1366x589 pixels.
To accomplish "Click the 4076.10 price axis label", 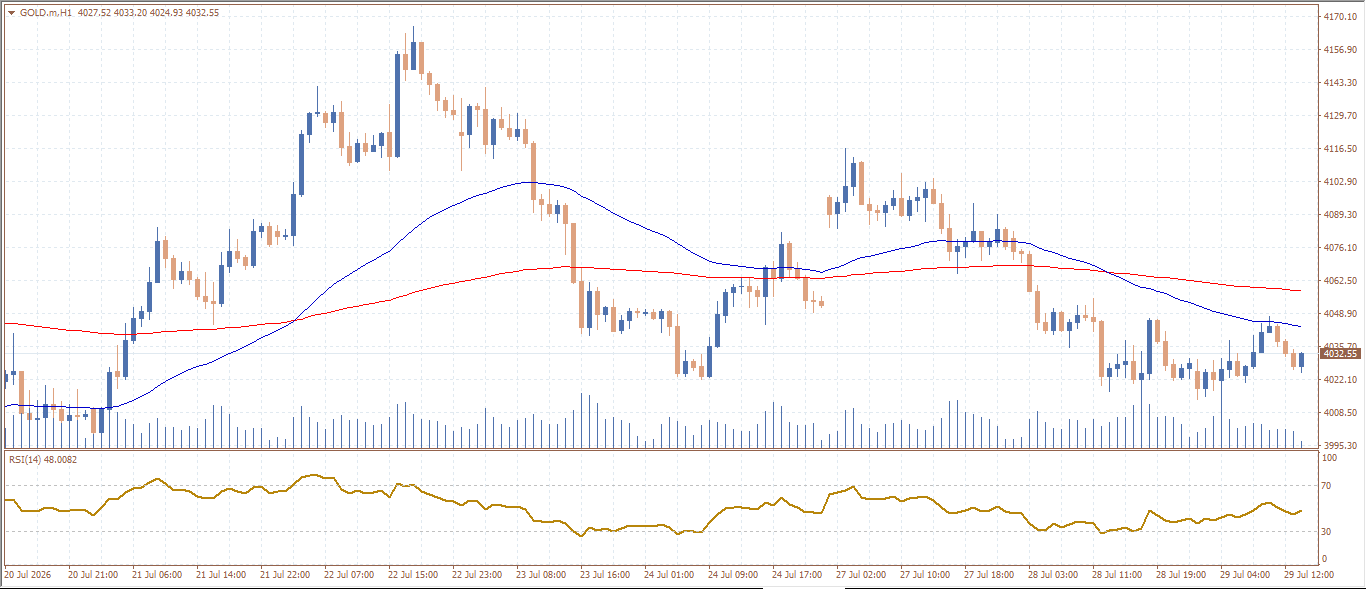I will (1339, 247).
